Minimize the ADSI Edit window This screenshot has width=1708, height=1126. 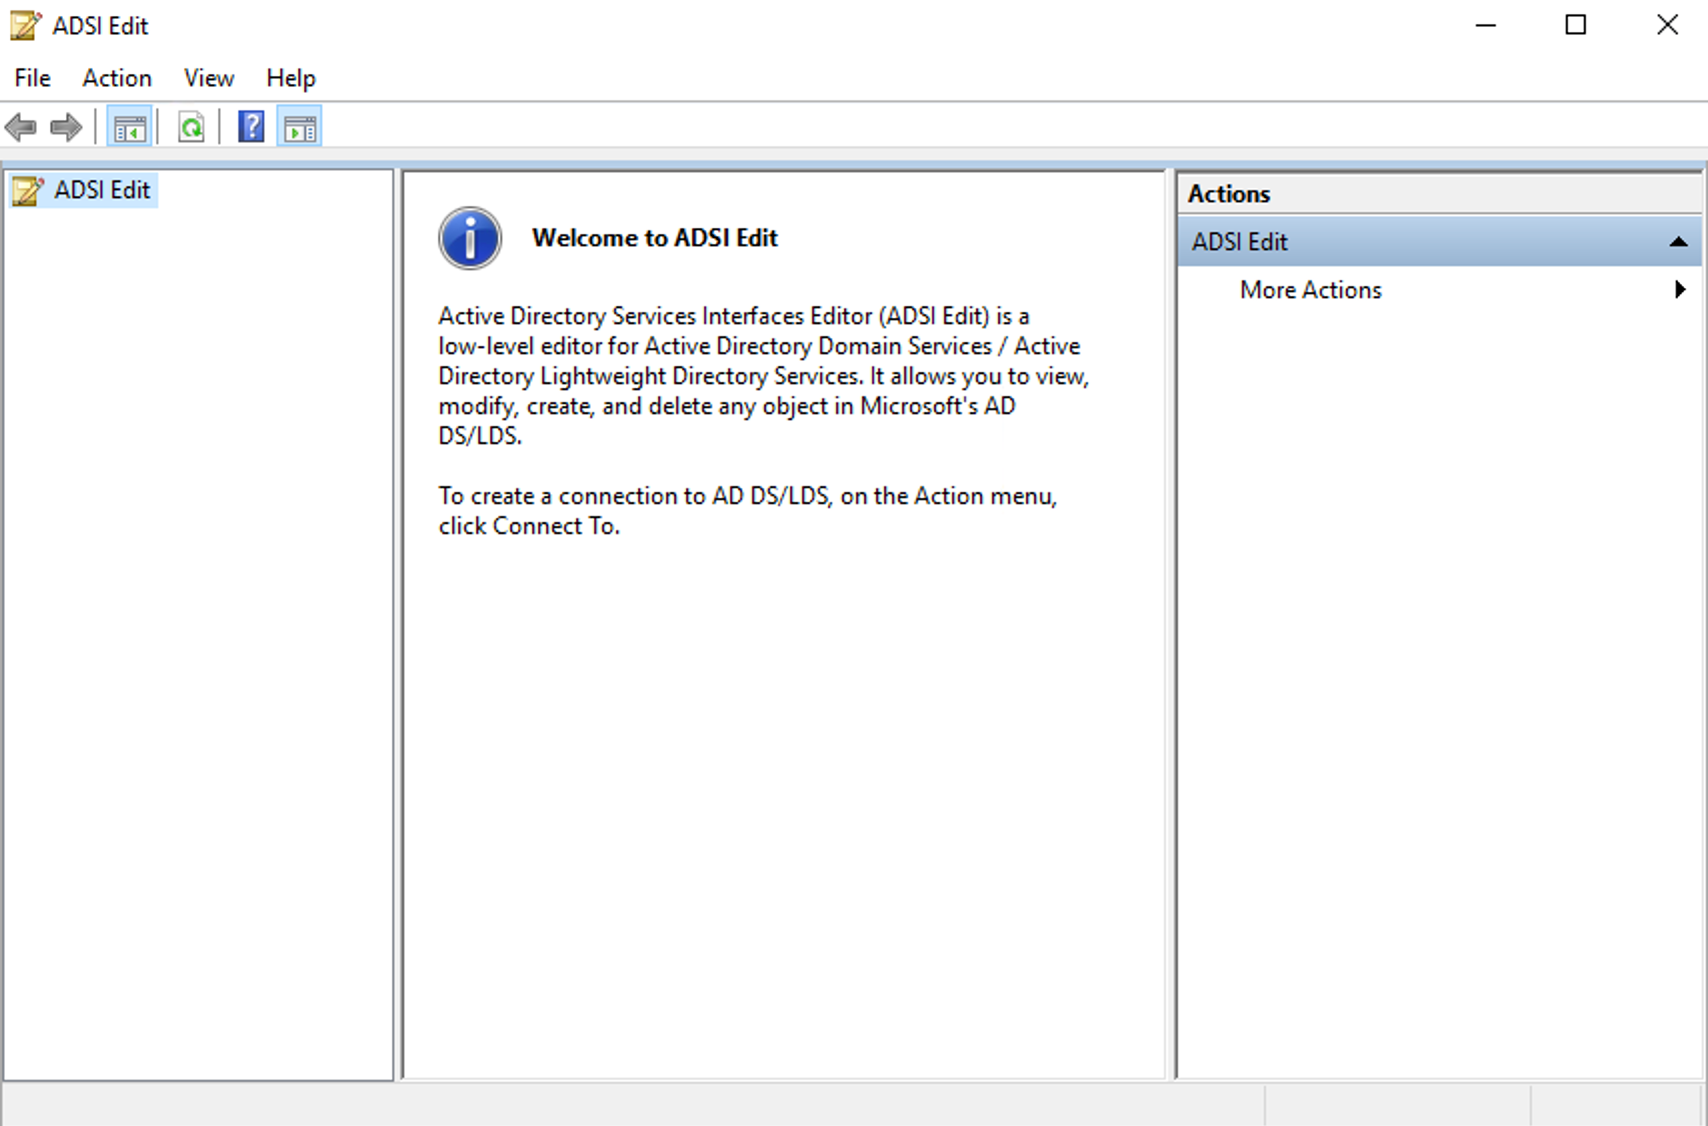click(1486, 25)
